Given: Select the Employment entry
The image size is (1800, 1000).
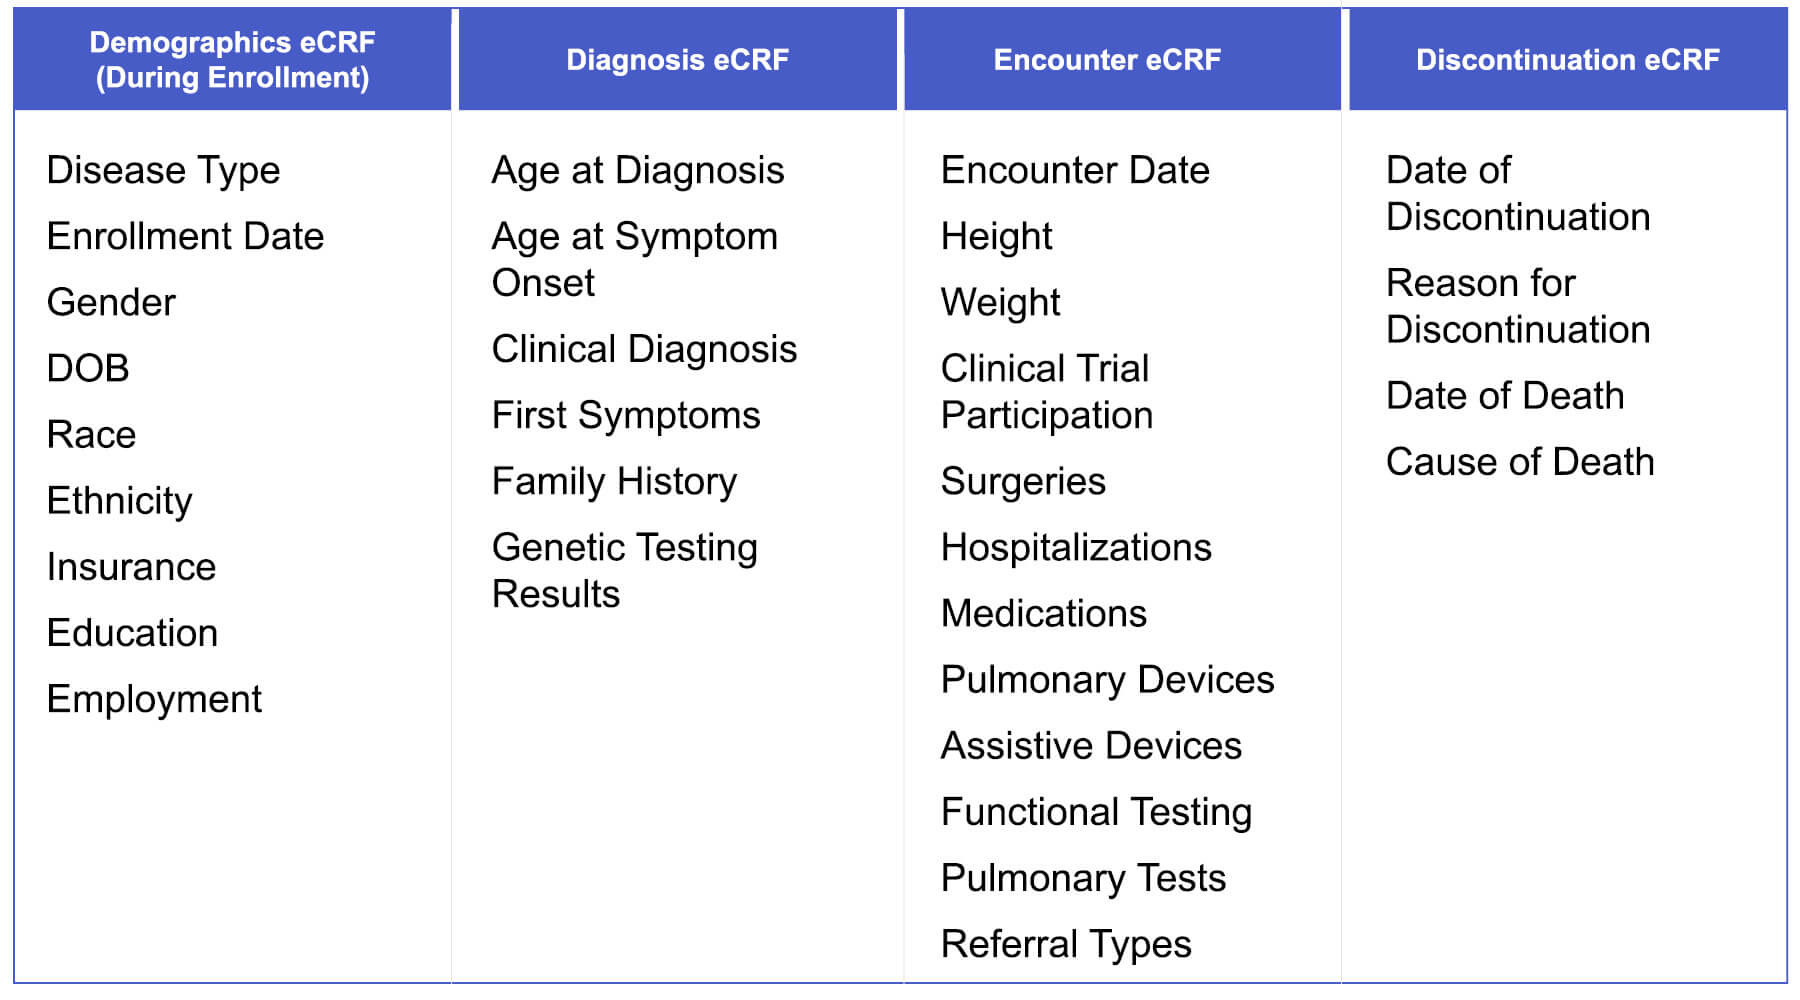Looking at the screenshot, I should (154, 700).
